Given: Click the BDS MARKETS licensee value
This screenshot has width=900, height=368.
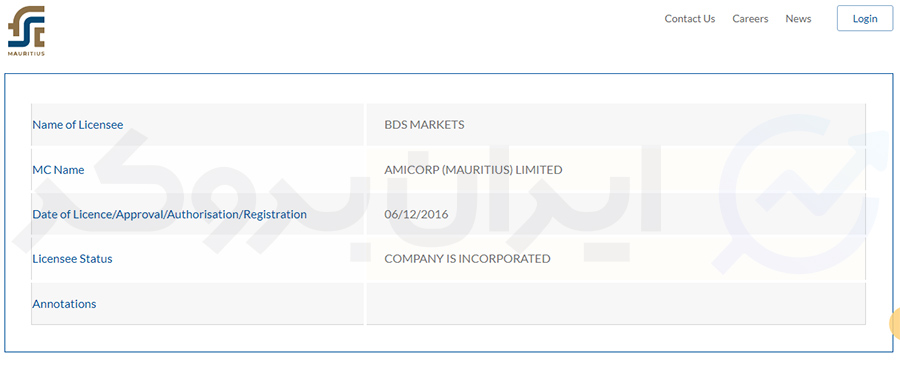Looking at the screenshot, I should click(x=424, y=125).
